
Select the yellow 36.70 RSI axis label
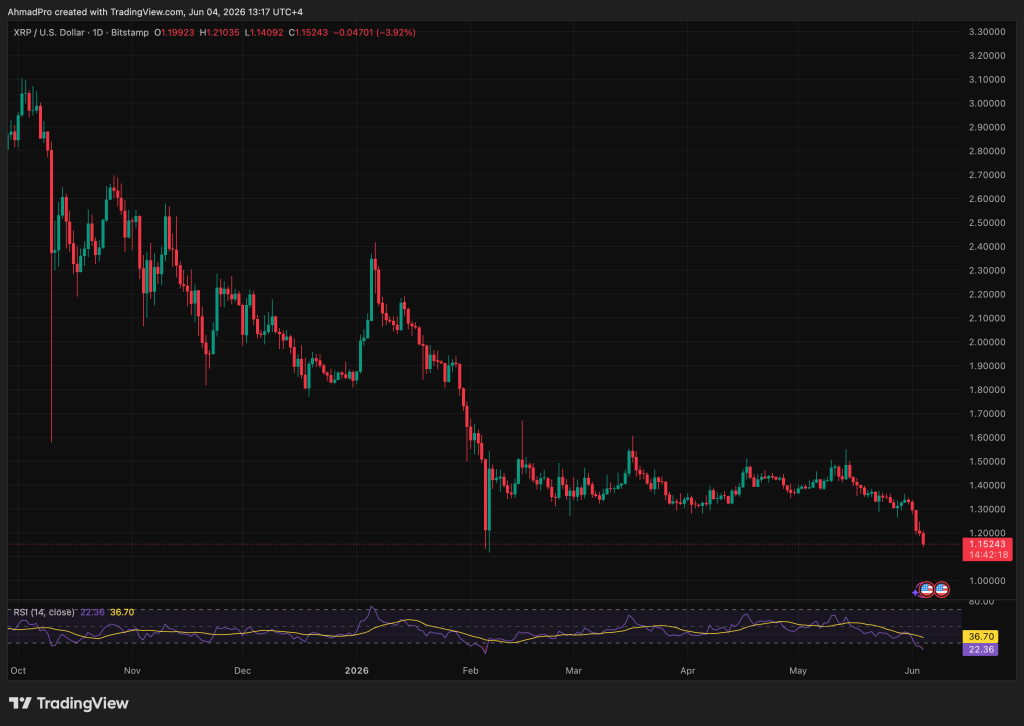[981, 637]
